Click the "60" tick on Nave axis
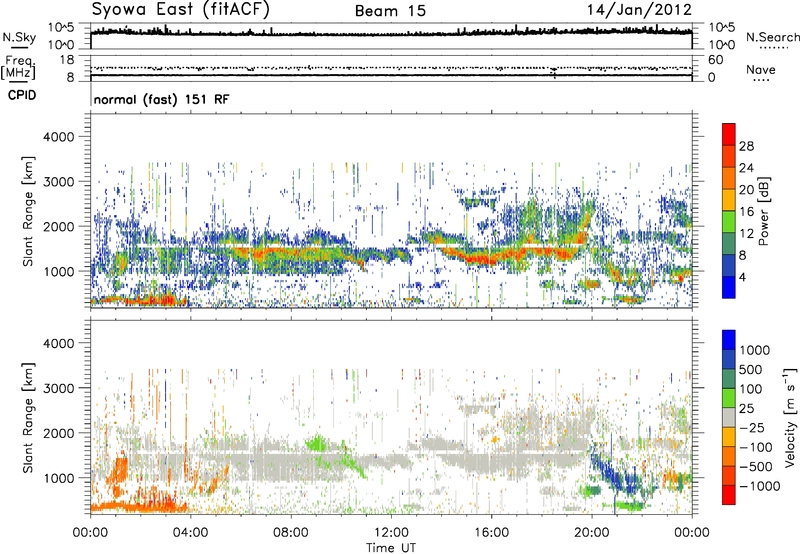The image size is (800, 554). [715, 60]
